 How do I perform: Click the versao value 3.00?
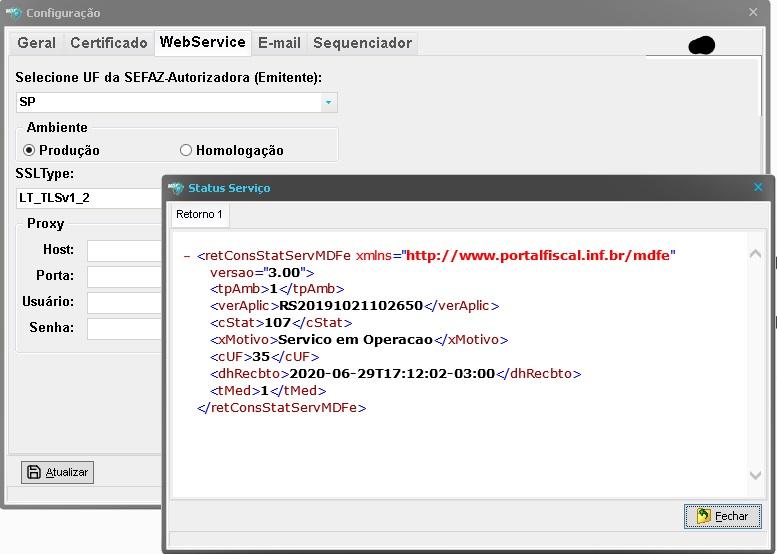tap(284, 273)
